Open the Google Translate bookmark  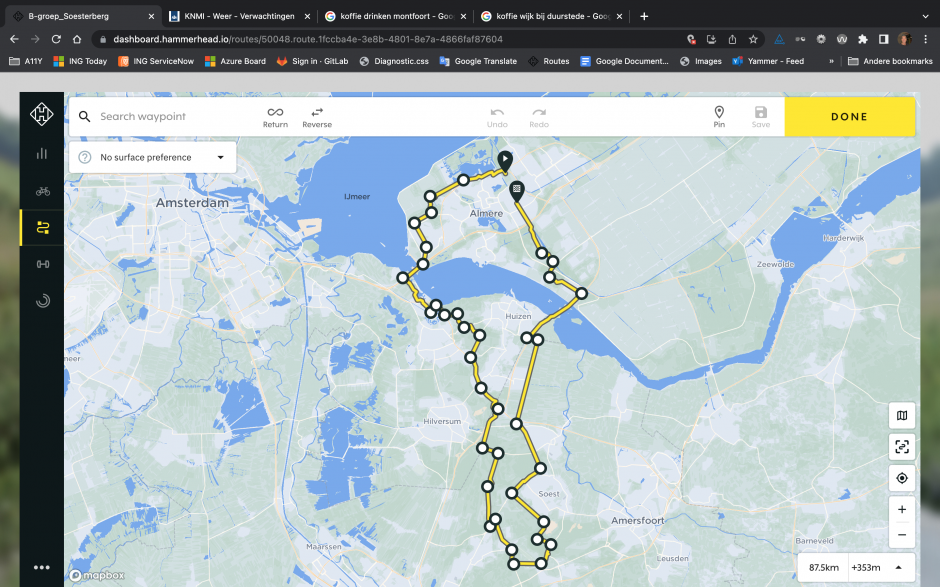[478, 61]
